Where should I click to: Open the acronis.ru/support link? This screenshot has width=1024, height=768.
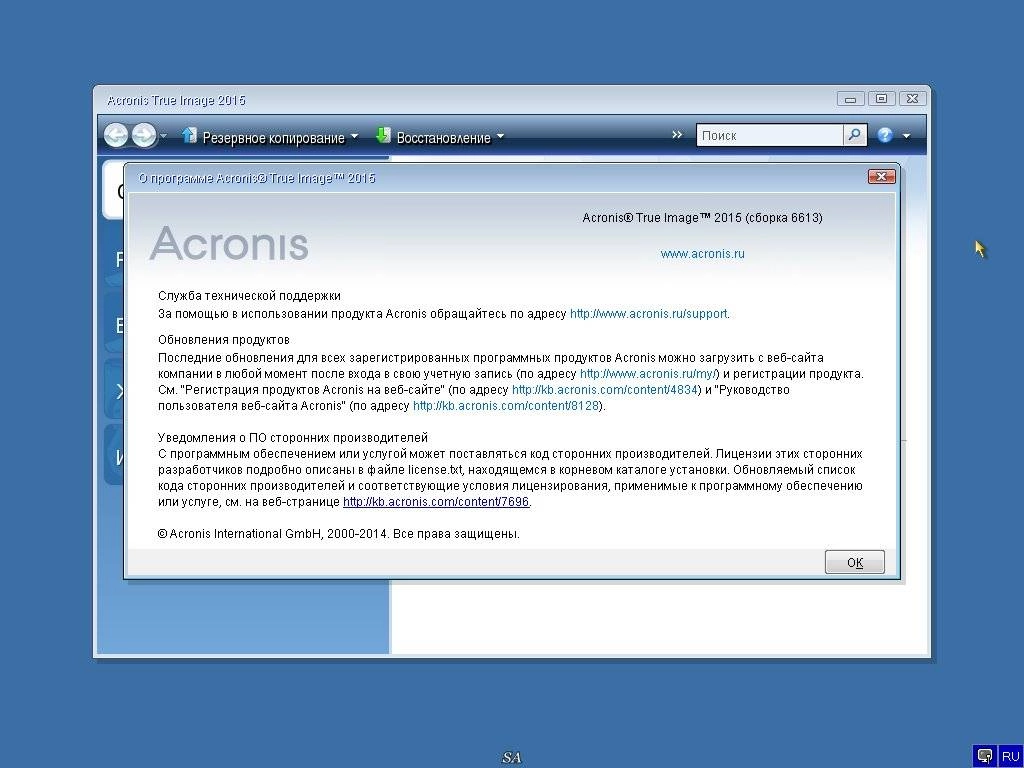(648, 313)
